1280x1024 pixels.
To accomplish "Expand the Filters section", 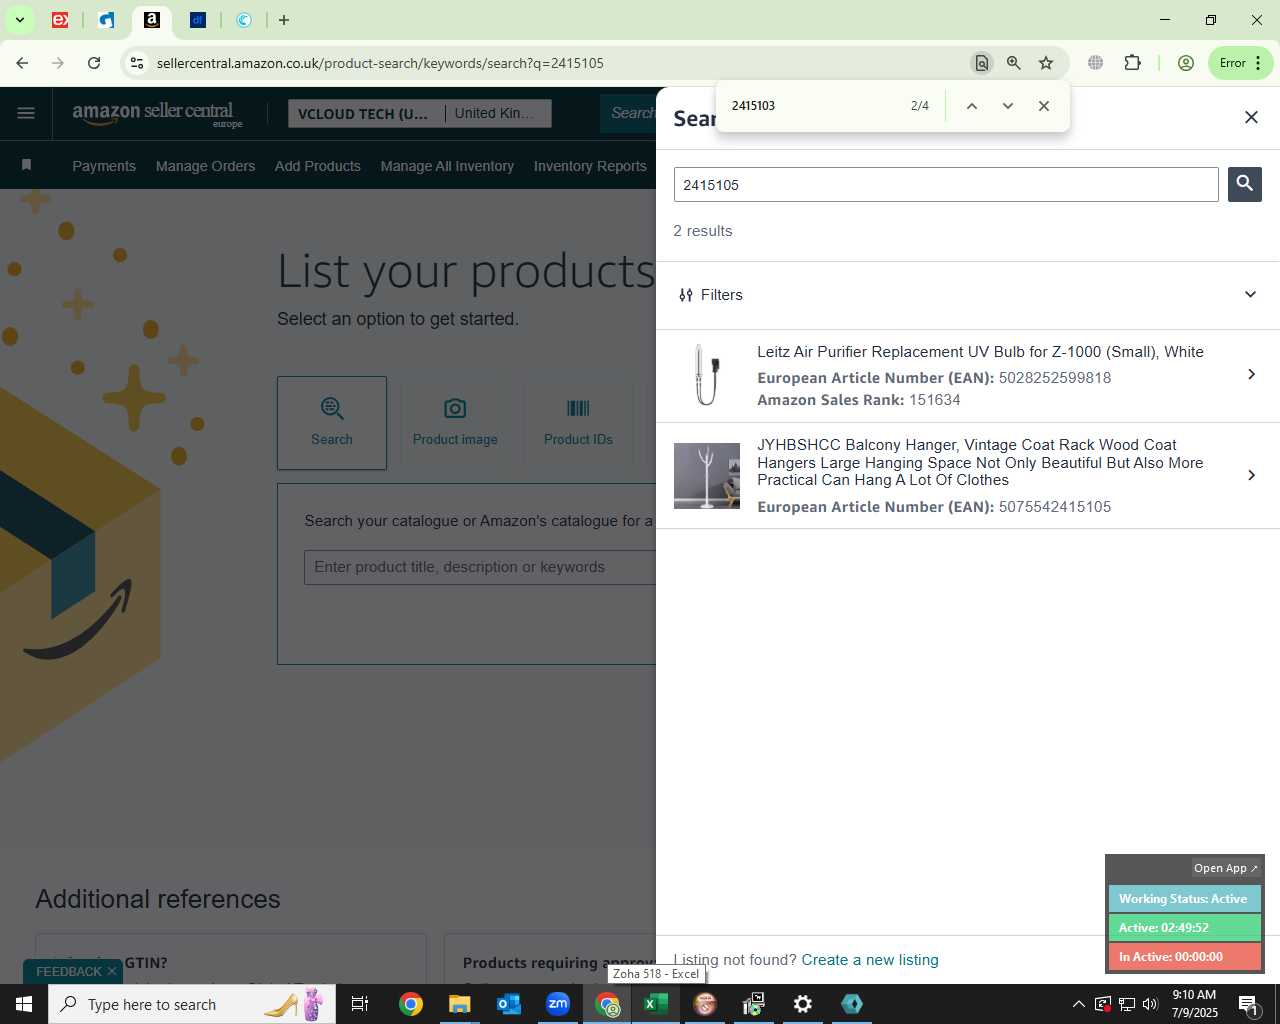I will (968, 295).
